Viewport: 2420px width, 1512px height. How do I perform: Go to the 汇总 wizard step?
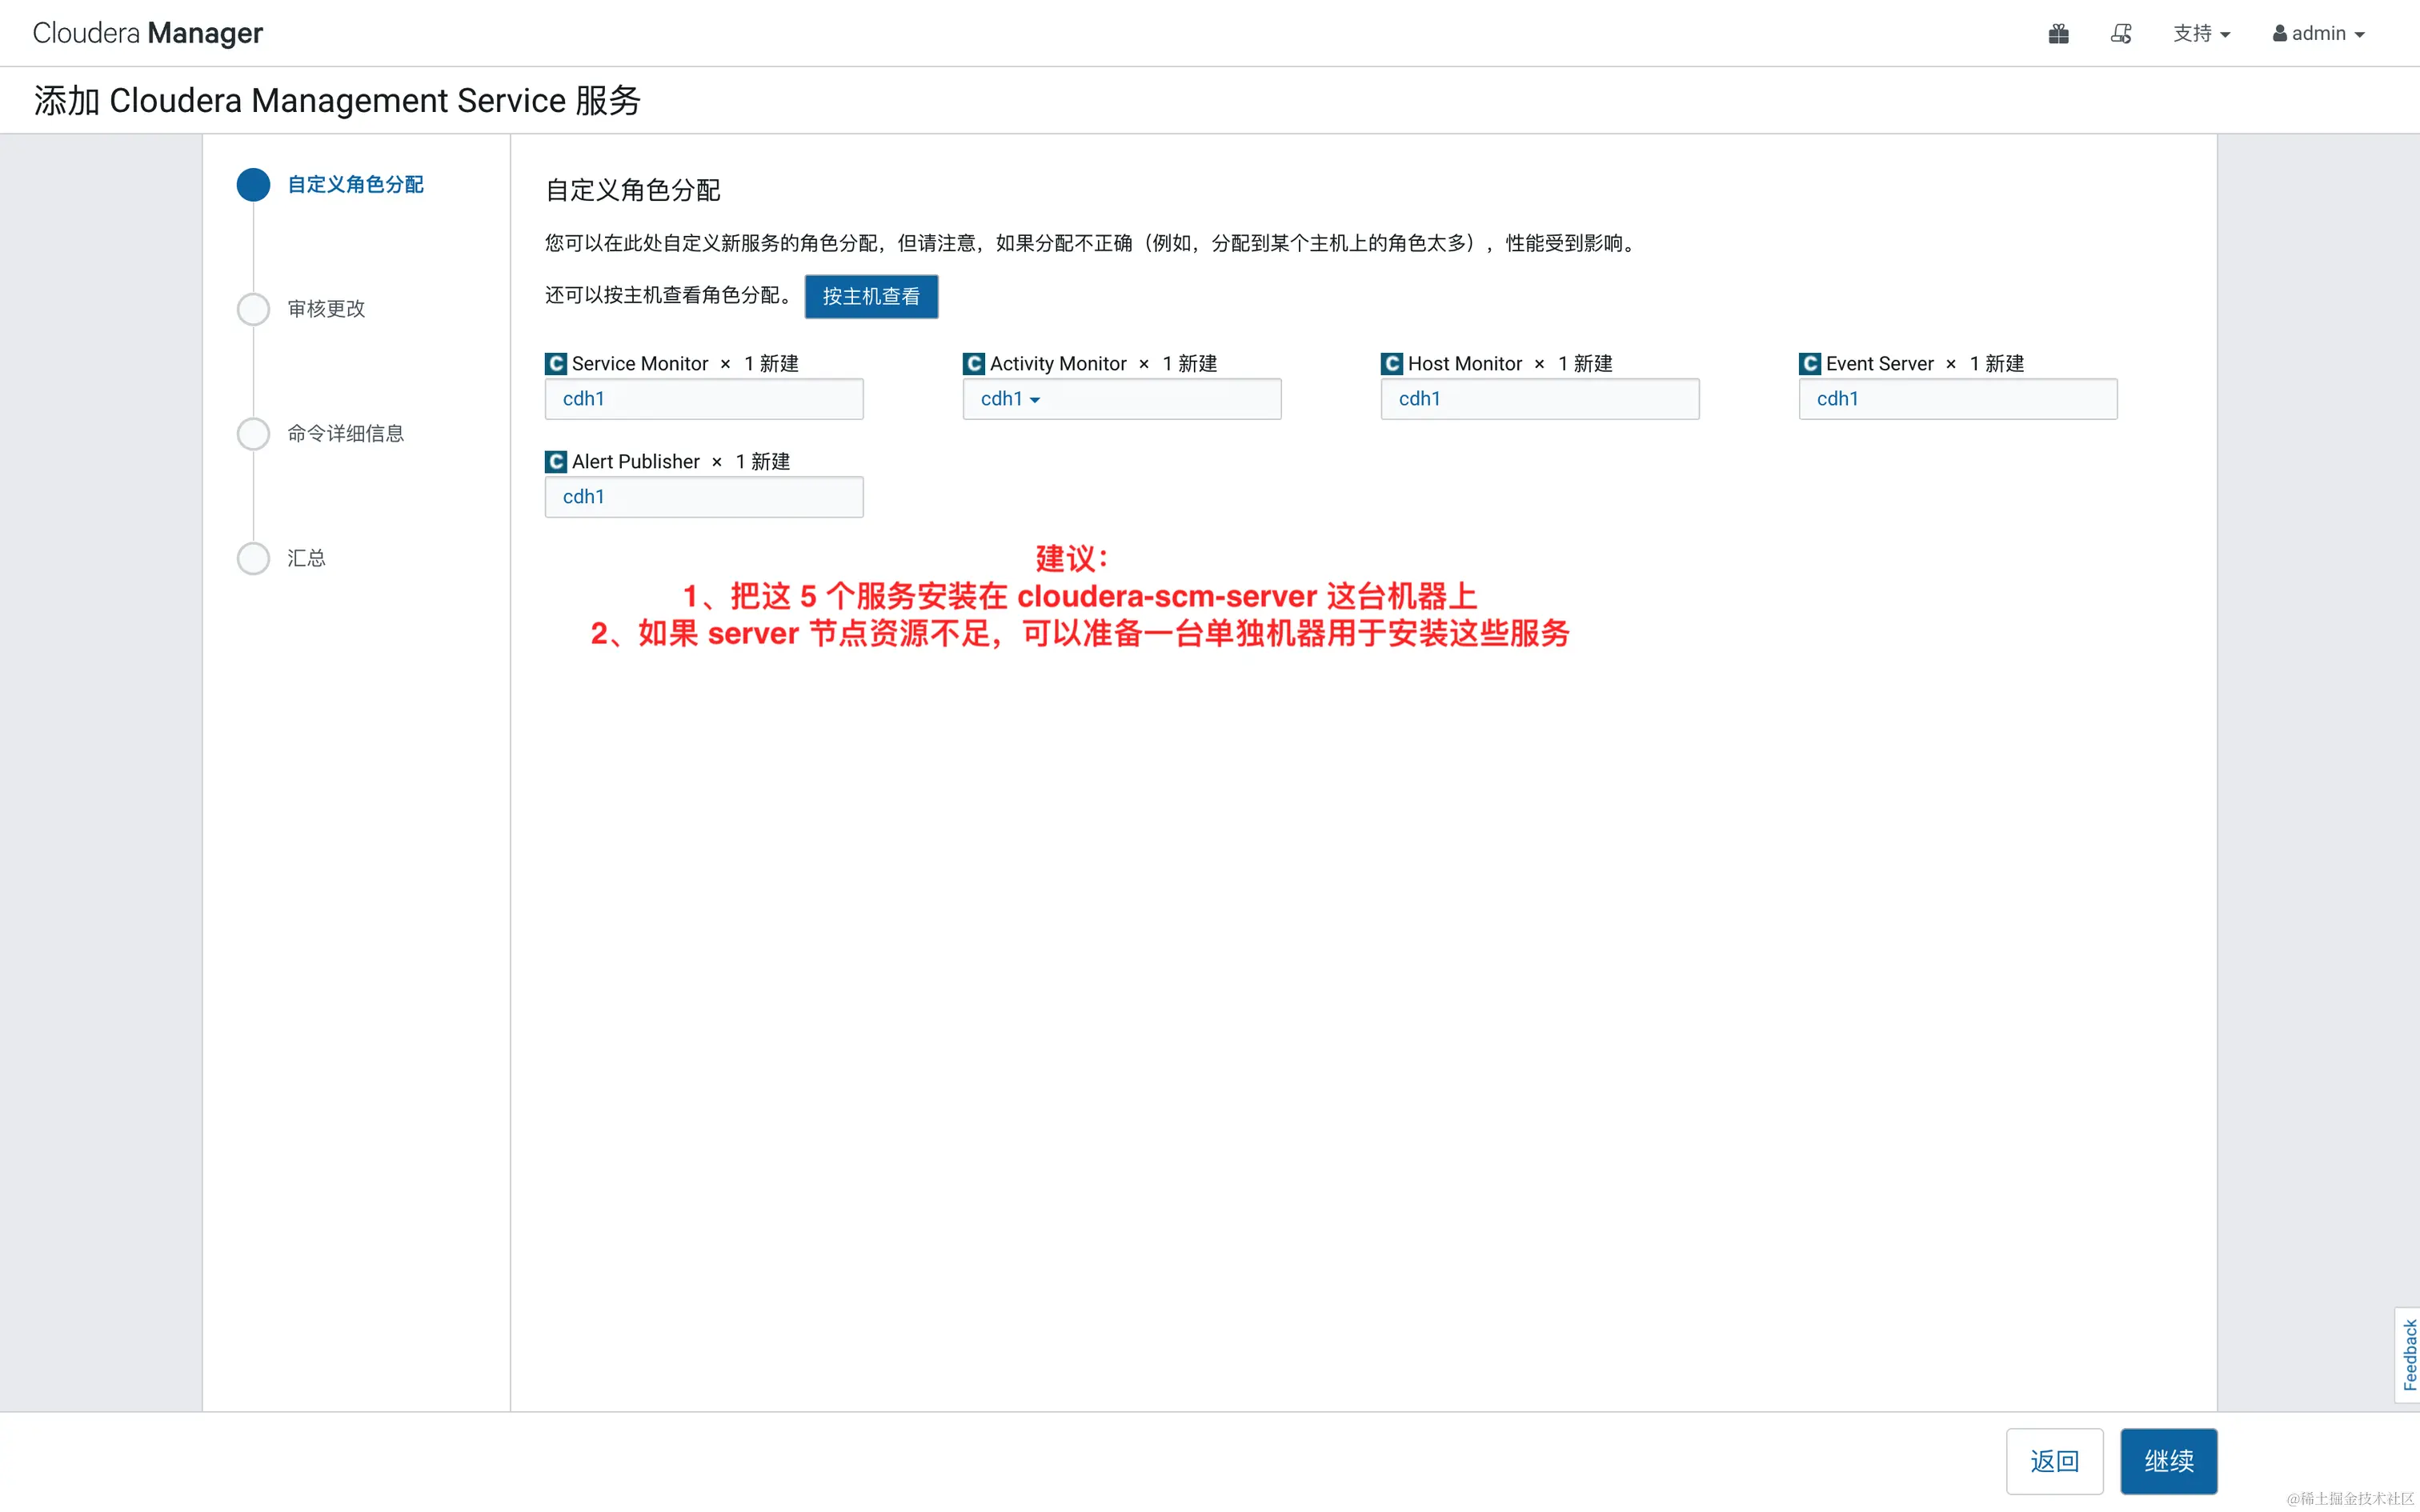pyautogui.click(x=306, y=558)
